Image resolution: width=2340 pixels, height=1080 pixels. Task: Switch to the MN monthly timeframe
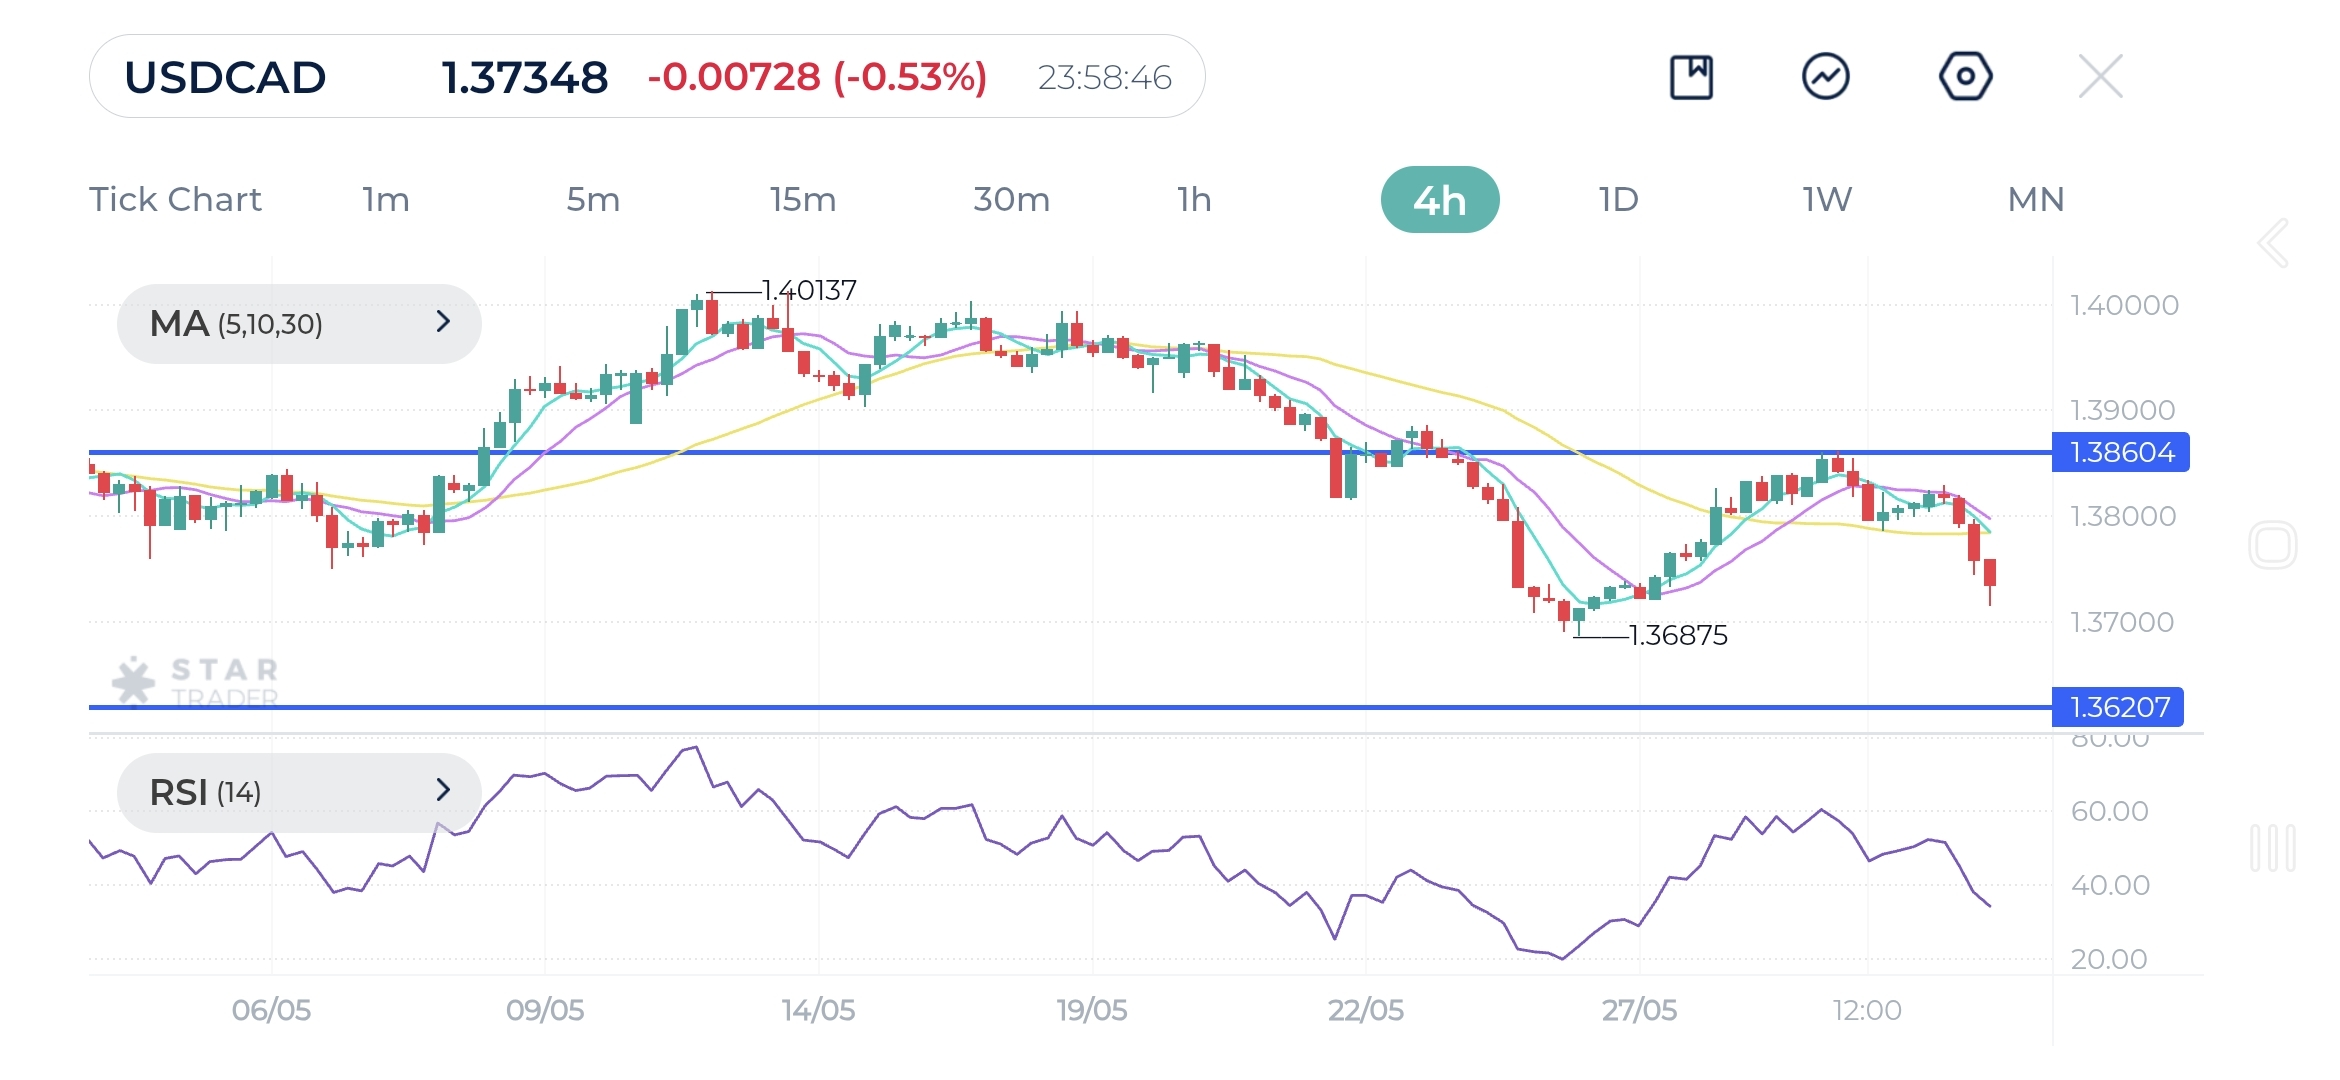pyautogui.click(x=2035, y=200)
